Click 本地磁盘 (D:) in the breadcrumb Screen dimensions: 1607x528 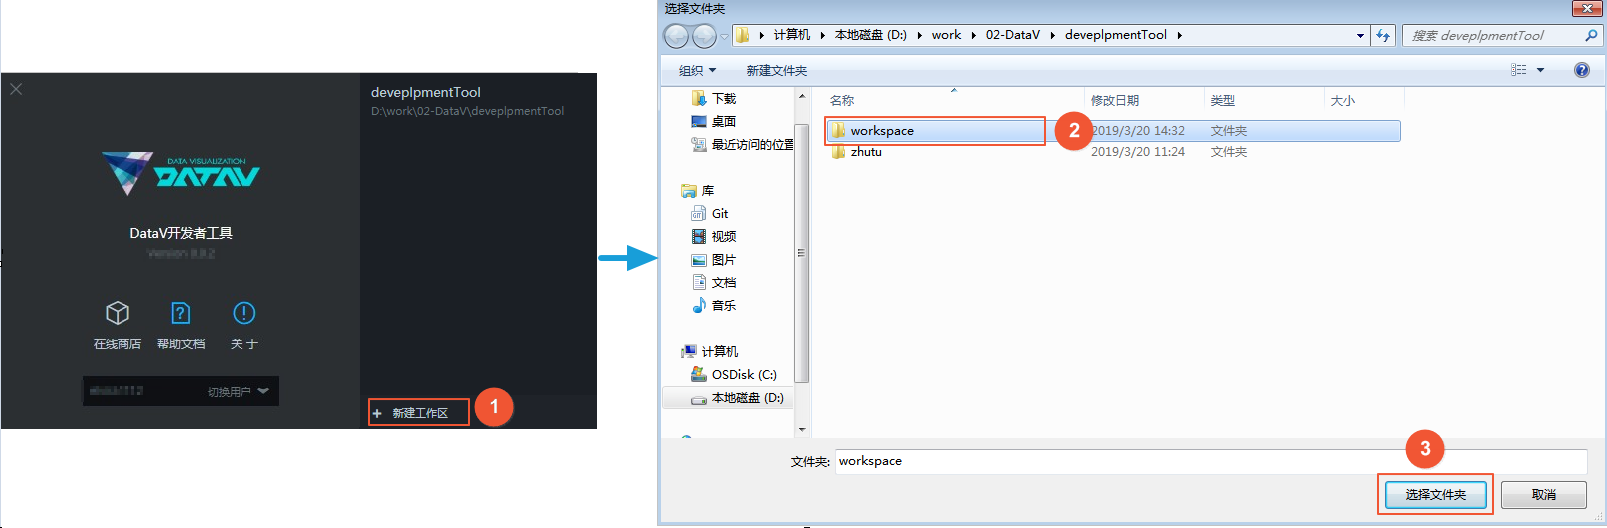pos(870,35)
